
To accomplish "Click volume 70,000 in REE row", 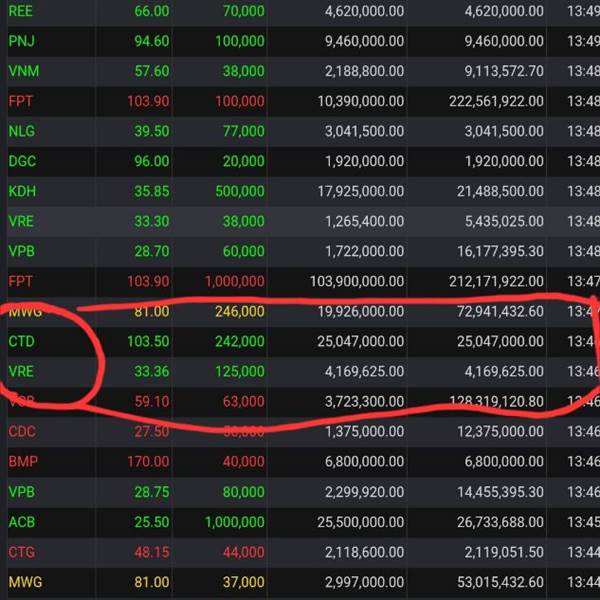I will click(243, 11).
